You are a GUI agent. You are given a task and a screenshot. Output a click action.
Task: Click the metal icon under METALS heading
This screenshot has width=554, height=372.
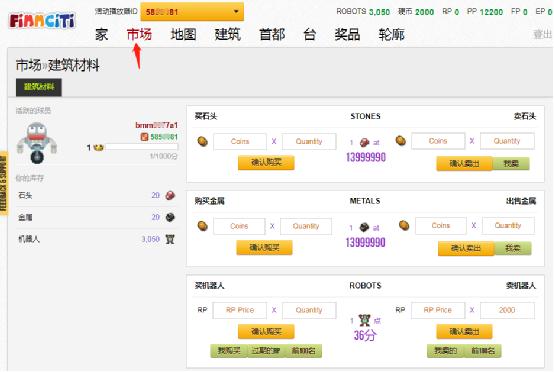(x=364, y=227)
